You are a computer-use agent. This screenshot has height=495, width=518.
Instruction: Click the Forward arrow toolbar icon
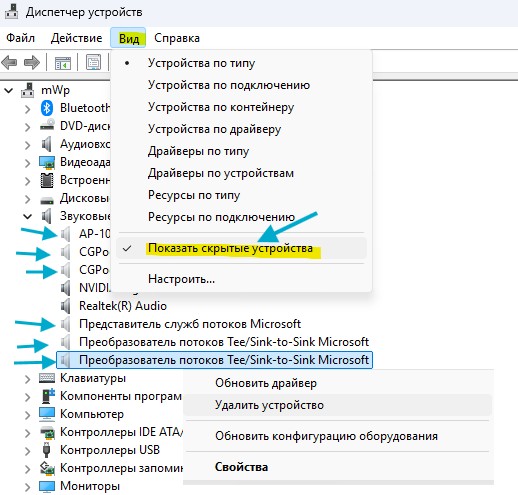pyautogui.click(x=32, y=62)
